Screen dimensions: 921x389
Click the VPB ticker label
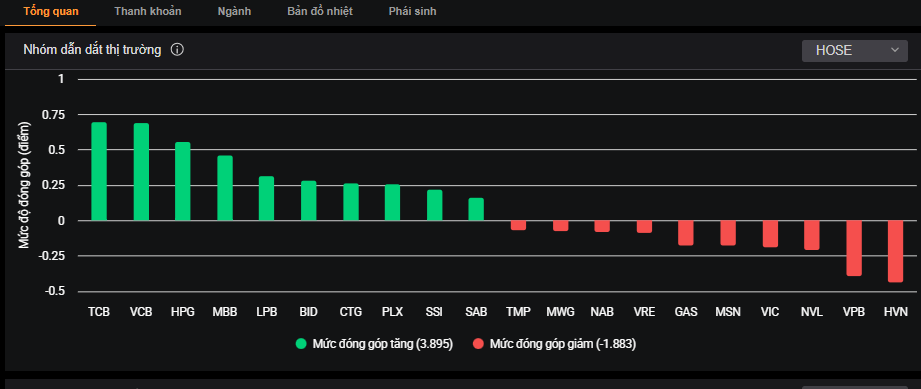pos(854,312)
